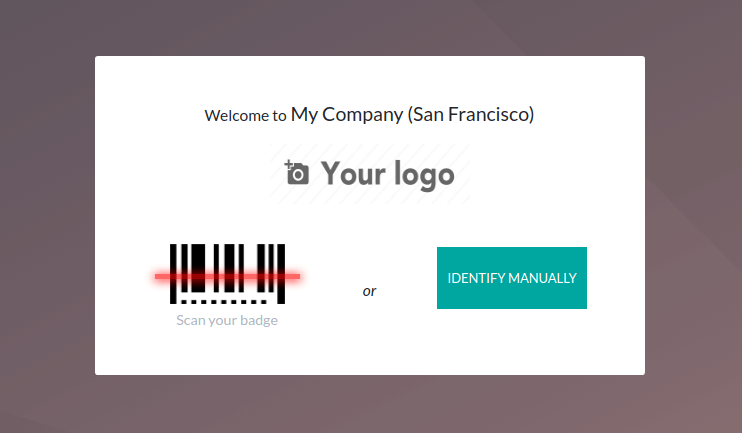Click the word 'logo' in the placeholder
This screenshot has width=742, height=433.
tap(424, 175)
